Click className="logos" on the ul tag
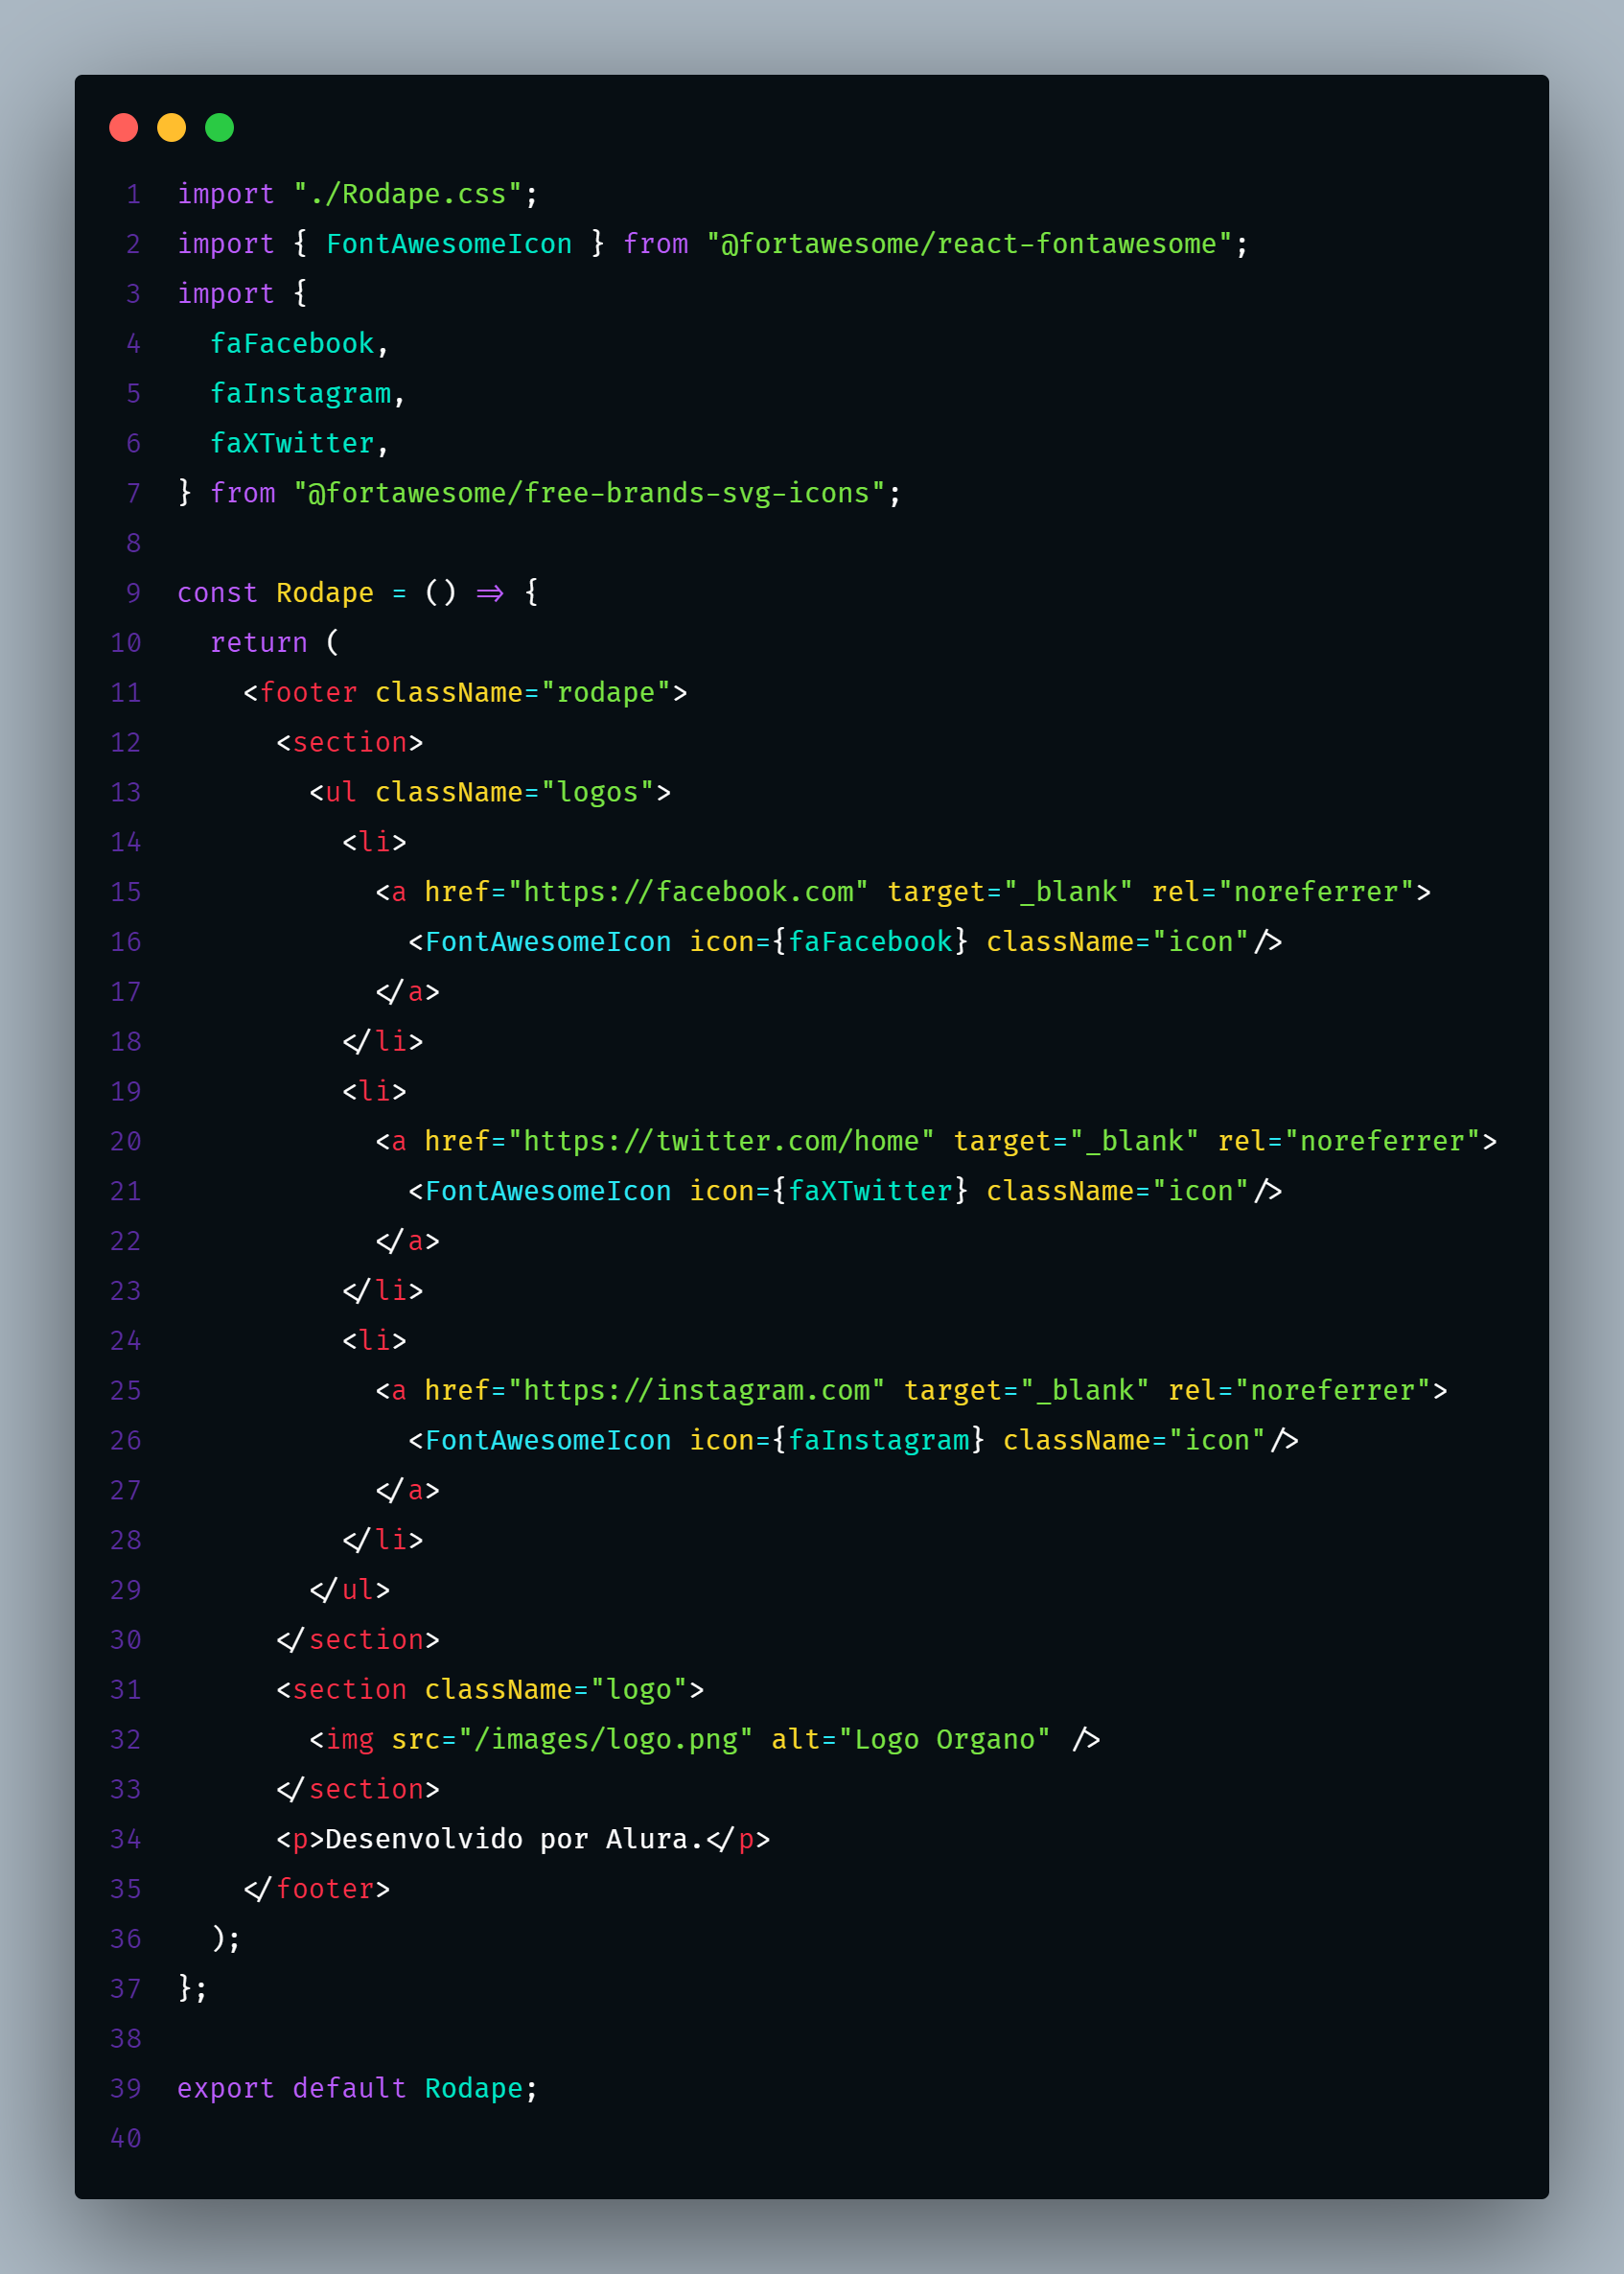 coord(515,793)
